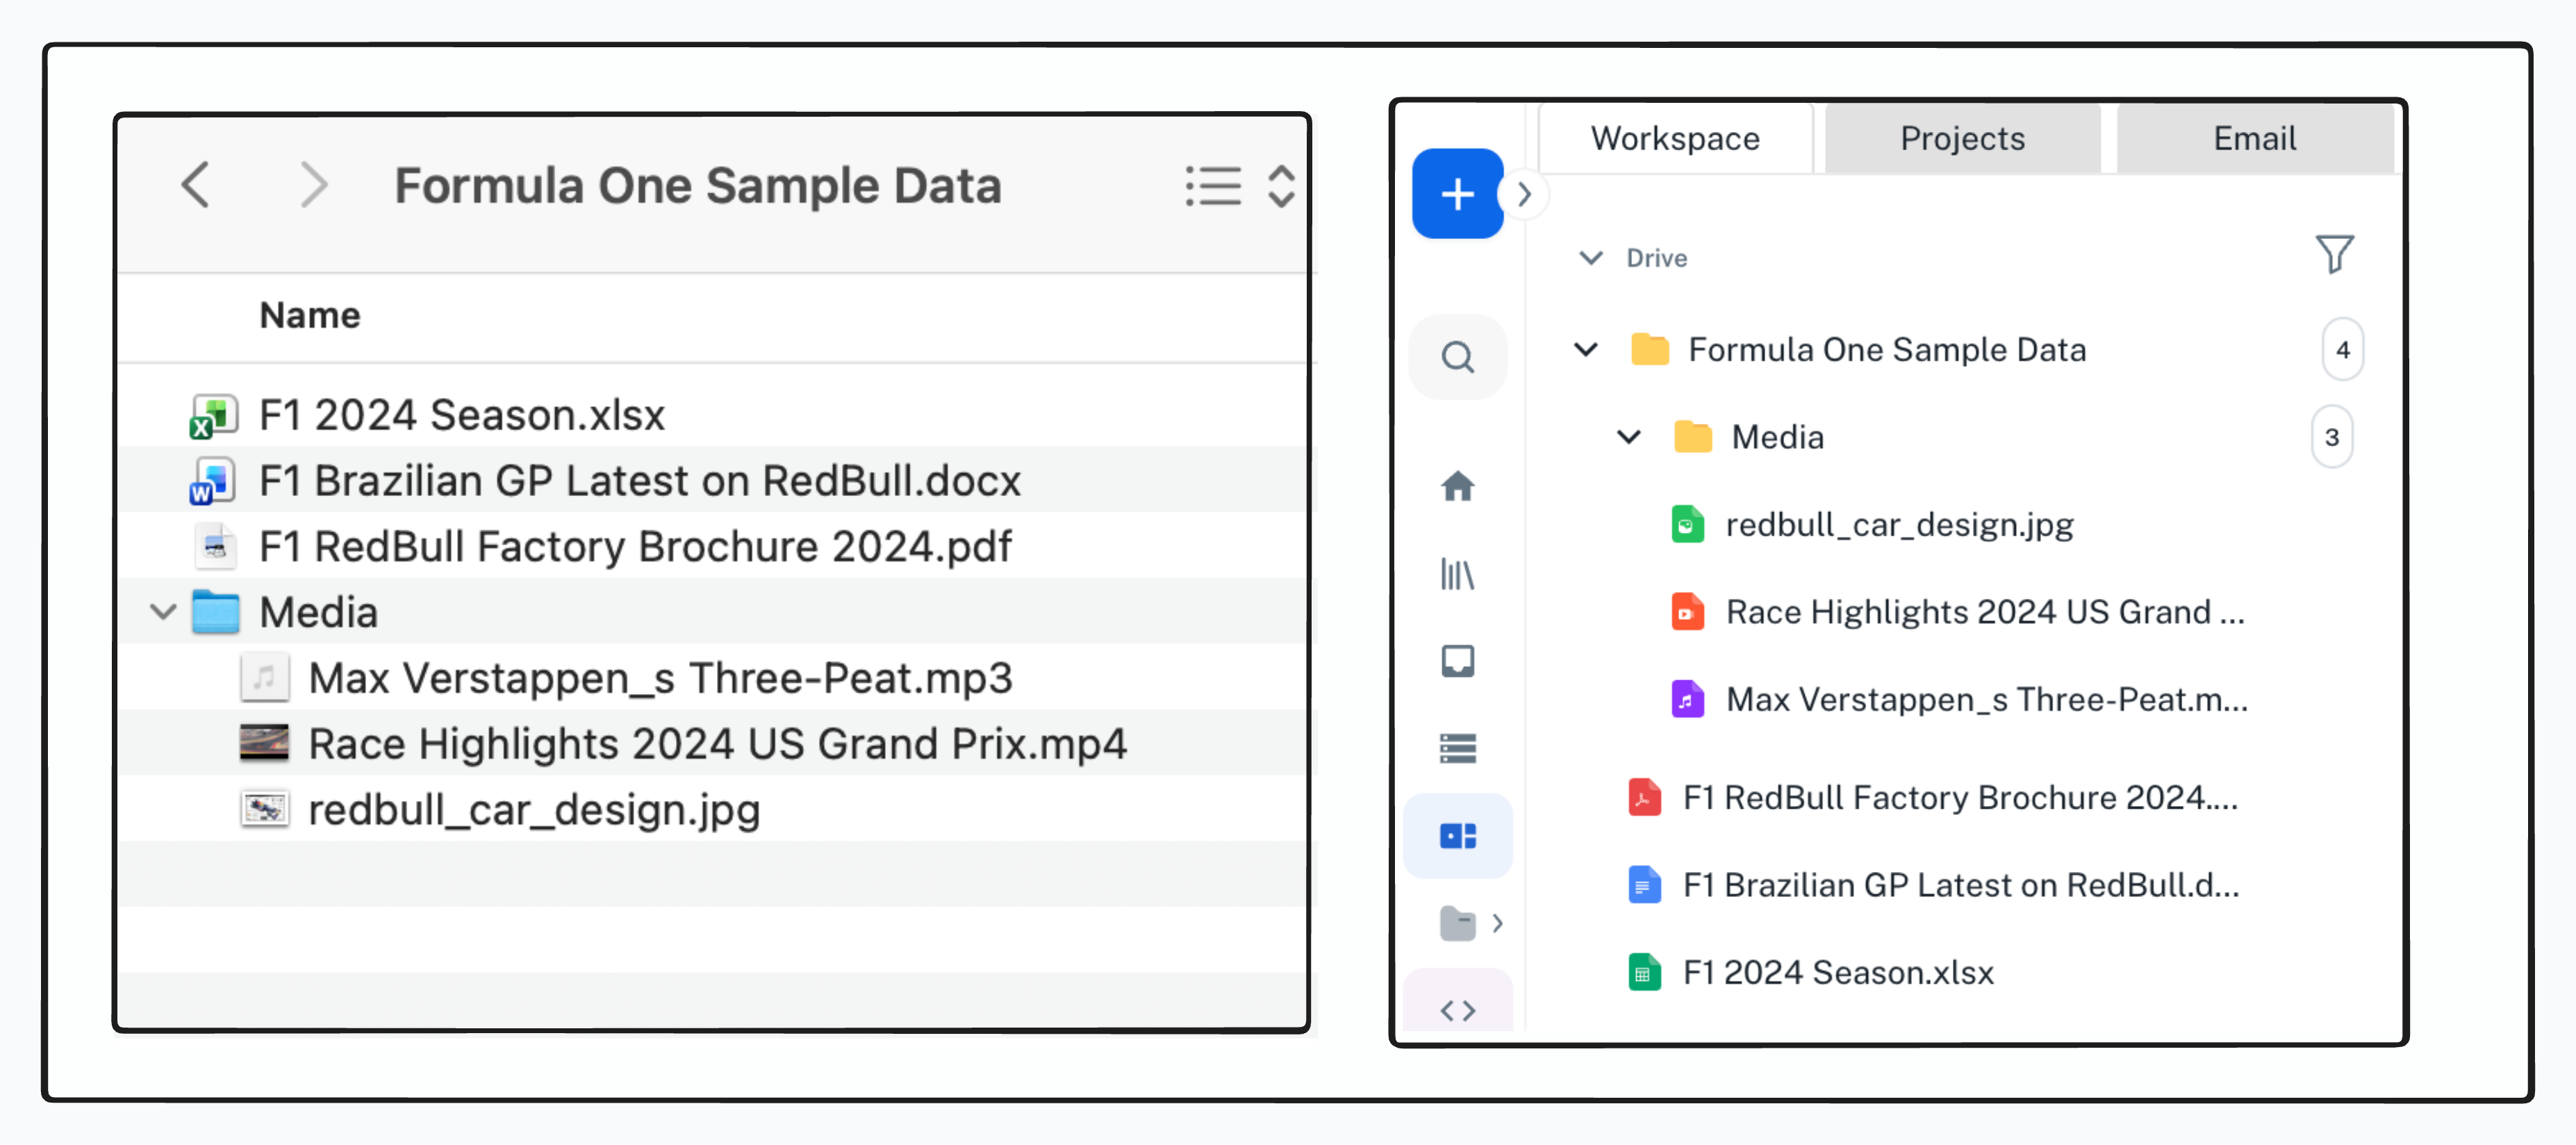2576x1145 pixels.
Task: Open the code brackets sidebar icon
Action: (1457, 1010)
